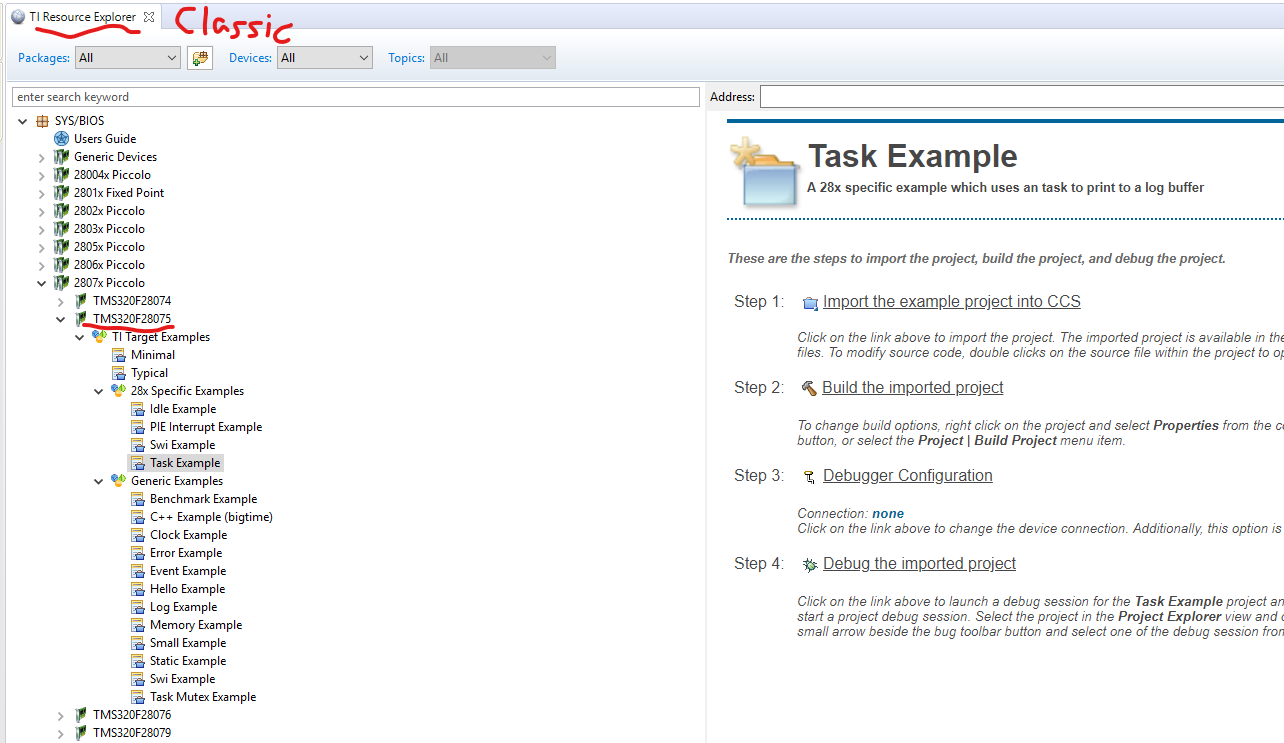Image resolution: width=1284 pixels, height=743 pixels.
Task: Click the Minimal example project icon
Action: [119, 355]
